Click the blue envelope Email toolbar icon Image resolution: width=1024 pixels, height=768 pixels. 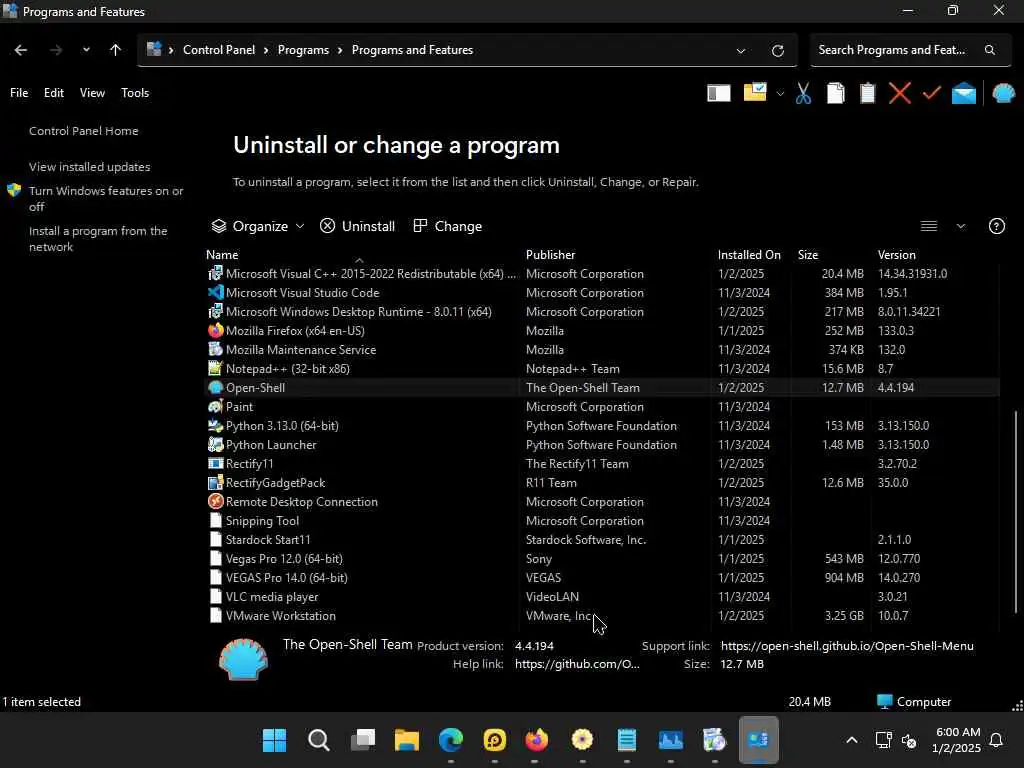[964, 94]
